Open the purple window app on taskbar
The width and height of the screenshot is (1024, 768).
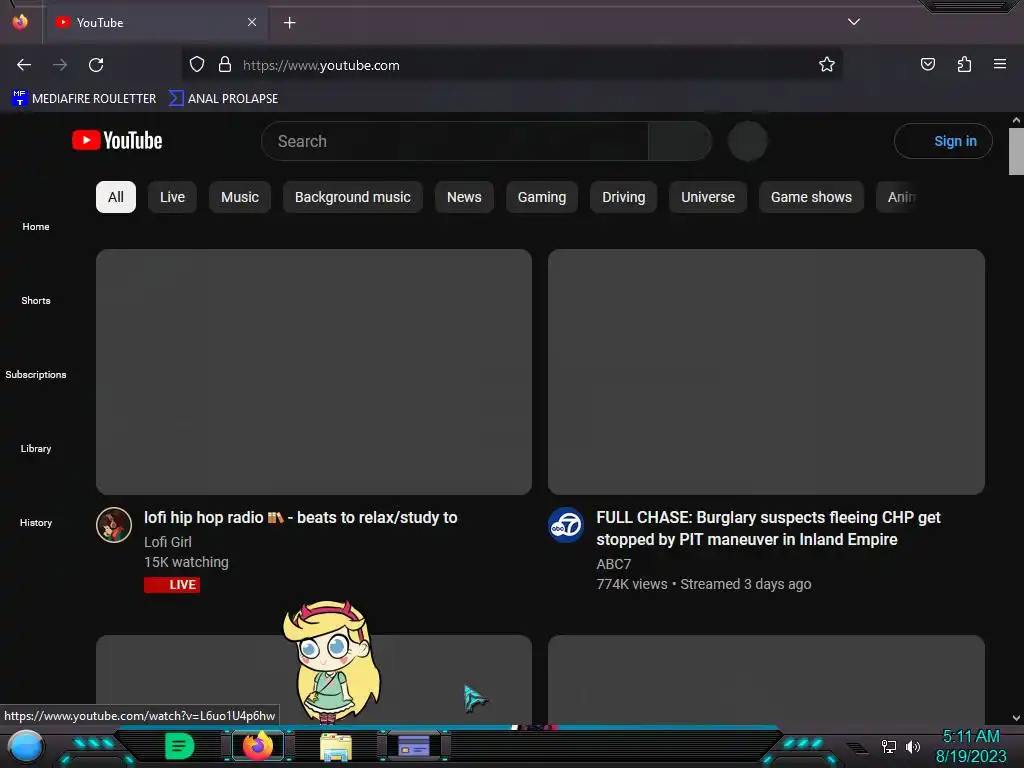click(414, 746)
